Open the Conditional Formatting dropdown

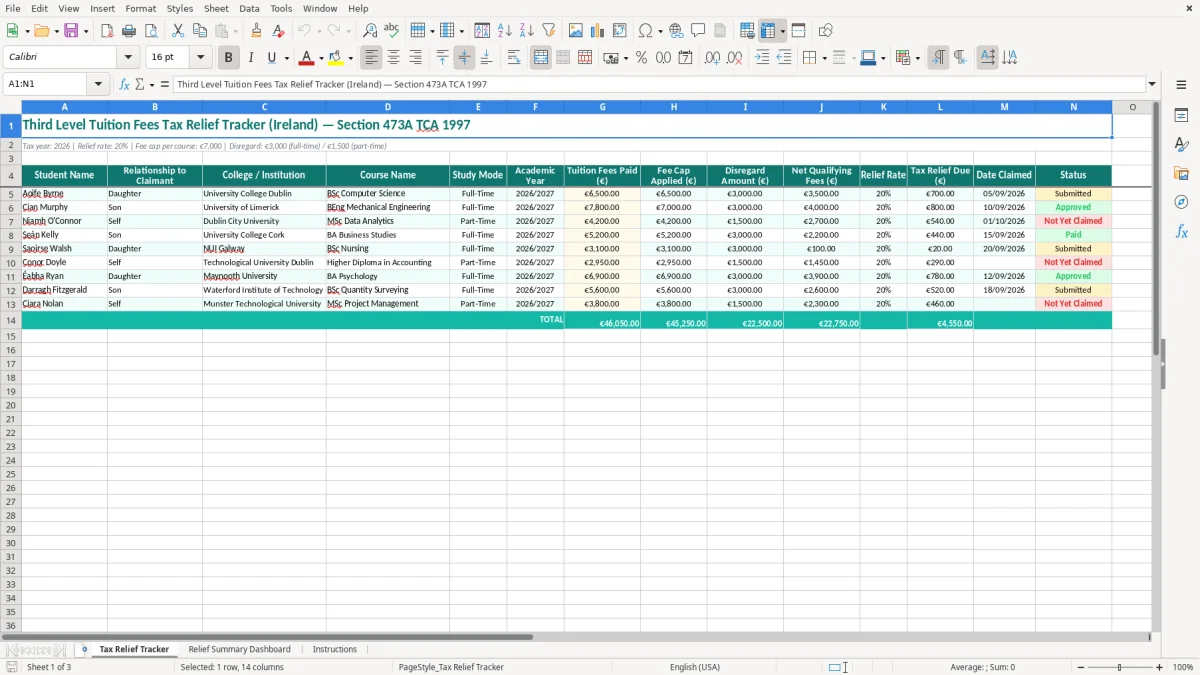pyautogui.click(x=917, y=58)
